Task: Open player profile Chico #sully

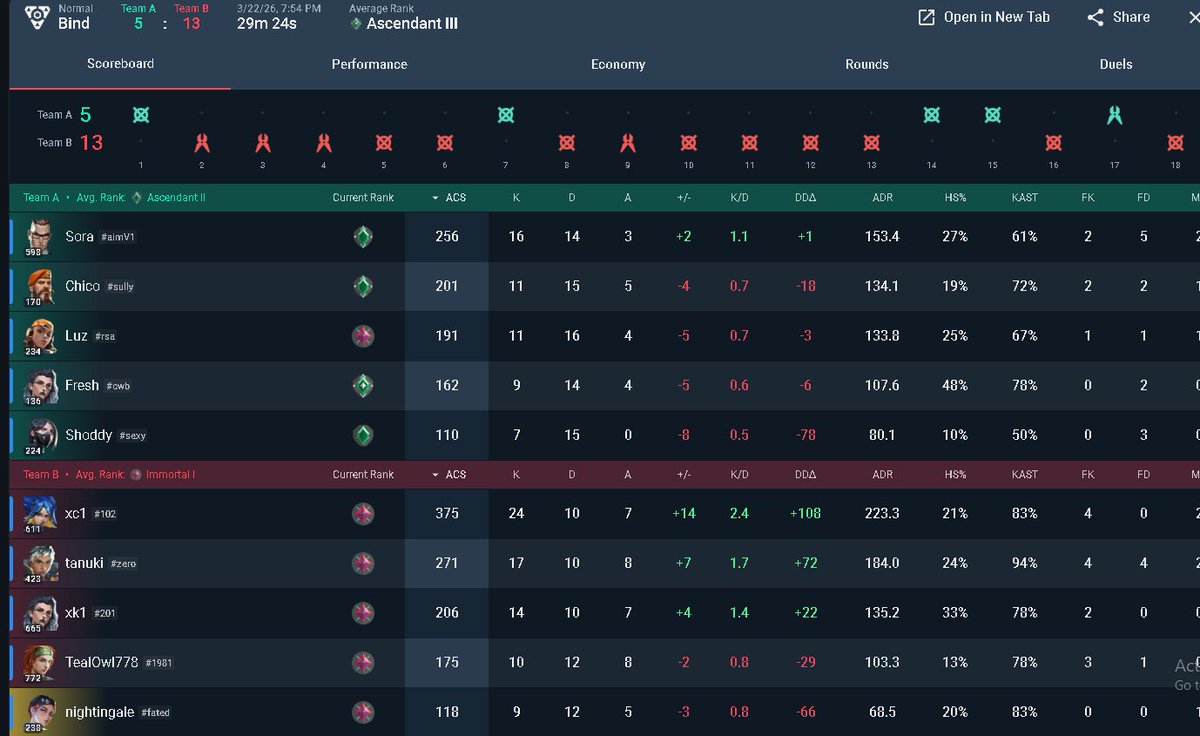Action: (100, 286)
